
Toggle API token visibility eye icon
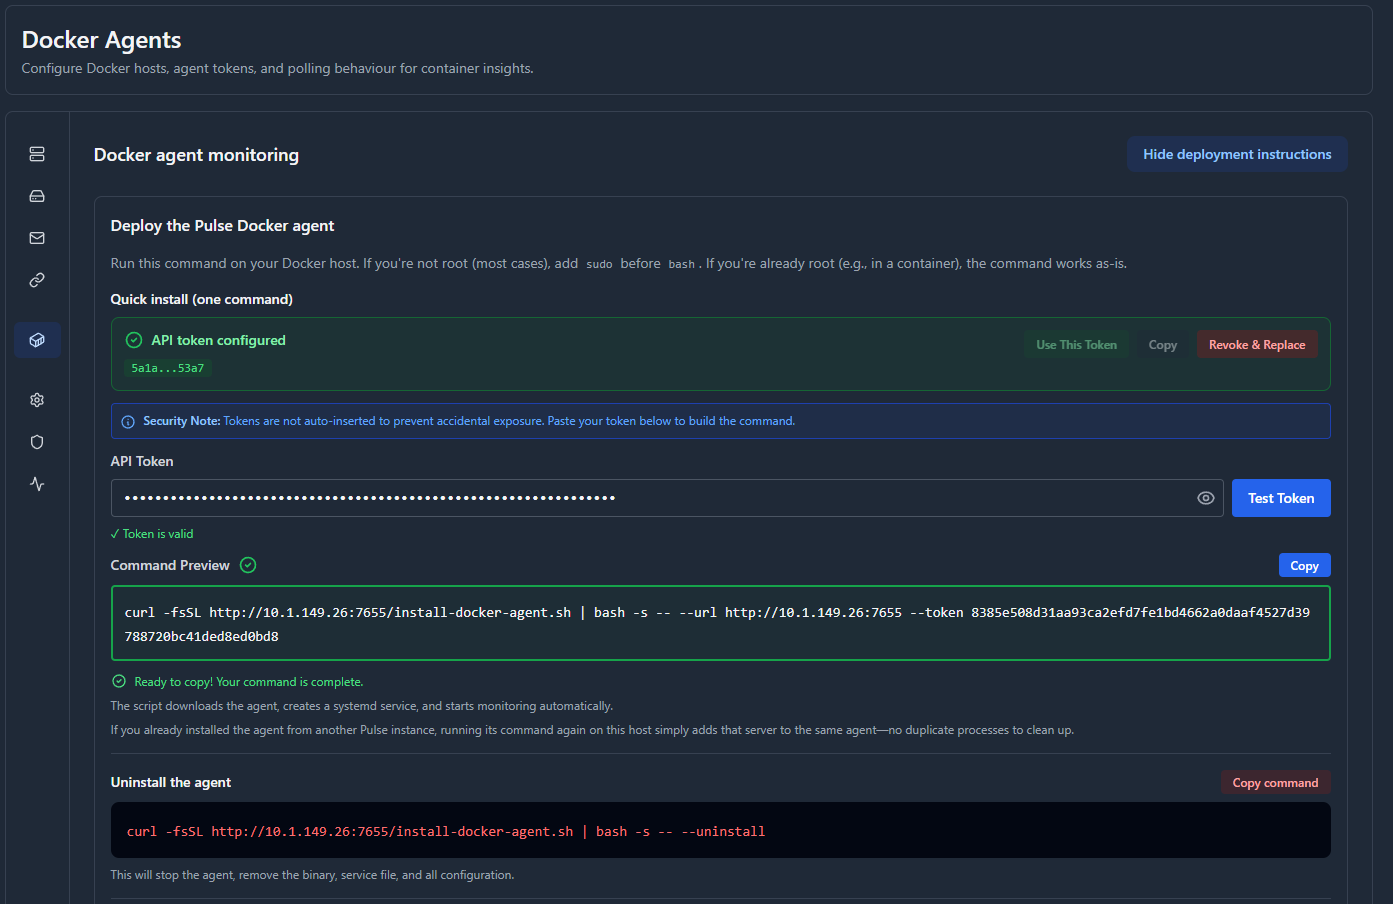pos(1206,498)
